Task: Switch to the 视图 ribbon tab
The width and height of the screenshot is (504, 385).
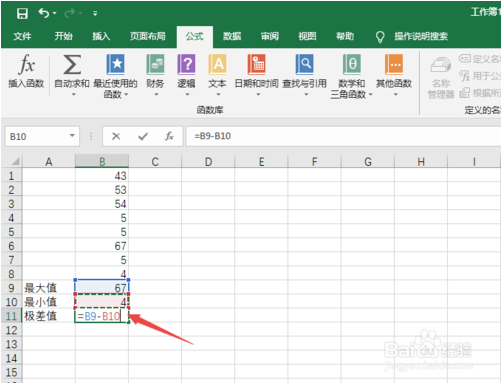Action: pos(307,36)
